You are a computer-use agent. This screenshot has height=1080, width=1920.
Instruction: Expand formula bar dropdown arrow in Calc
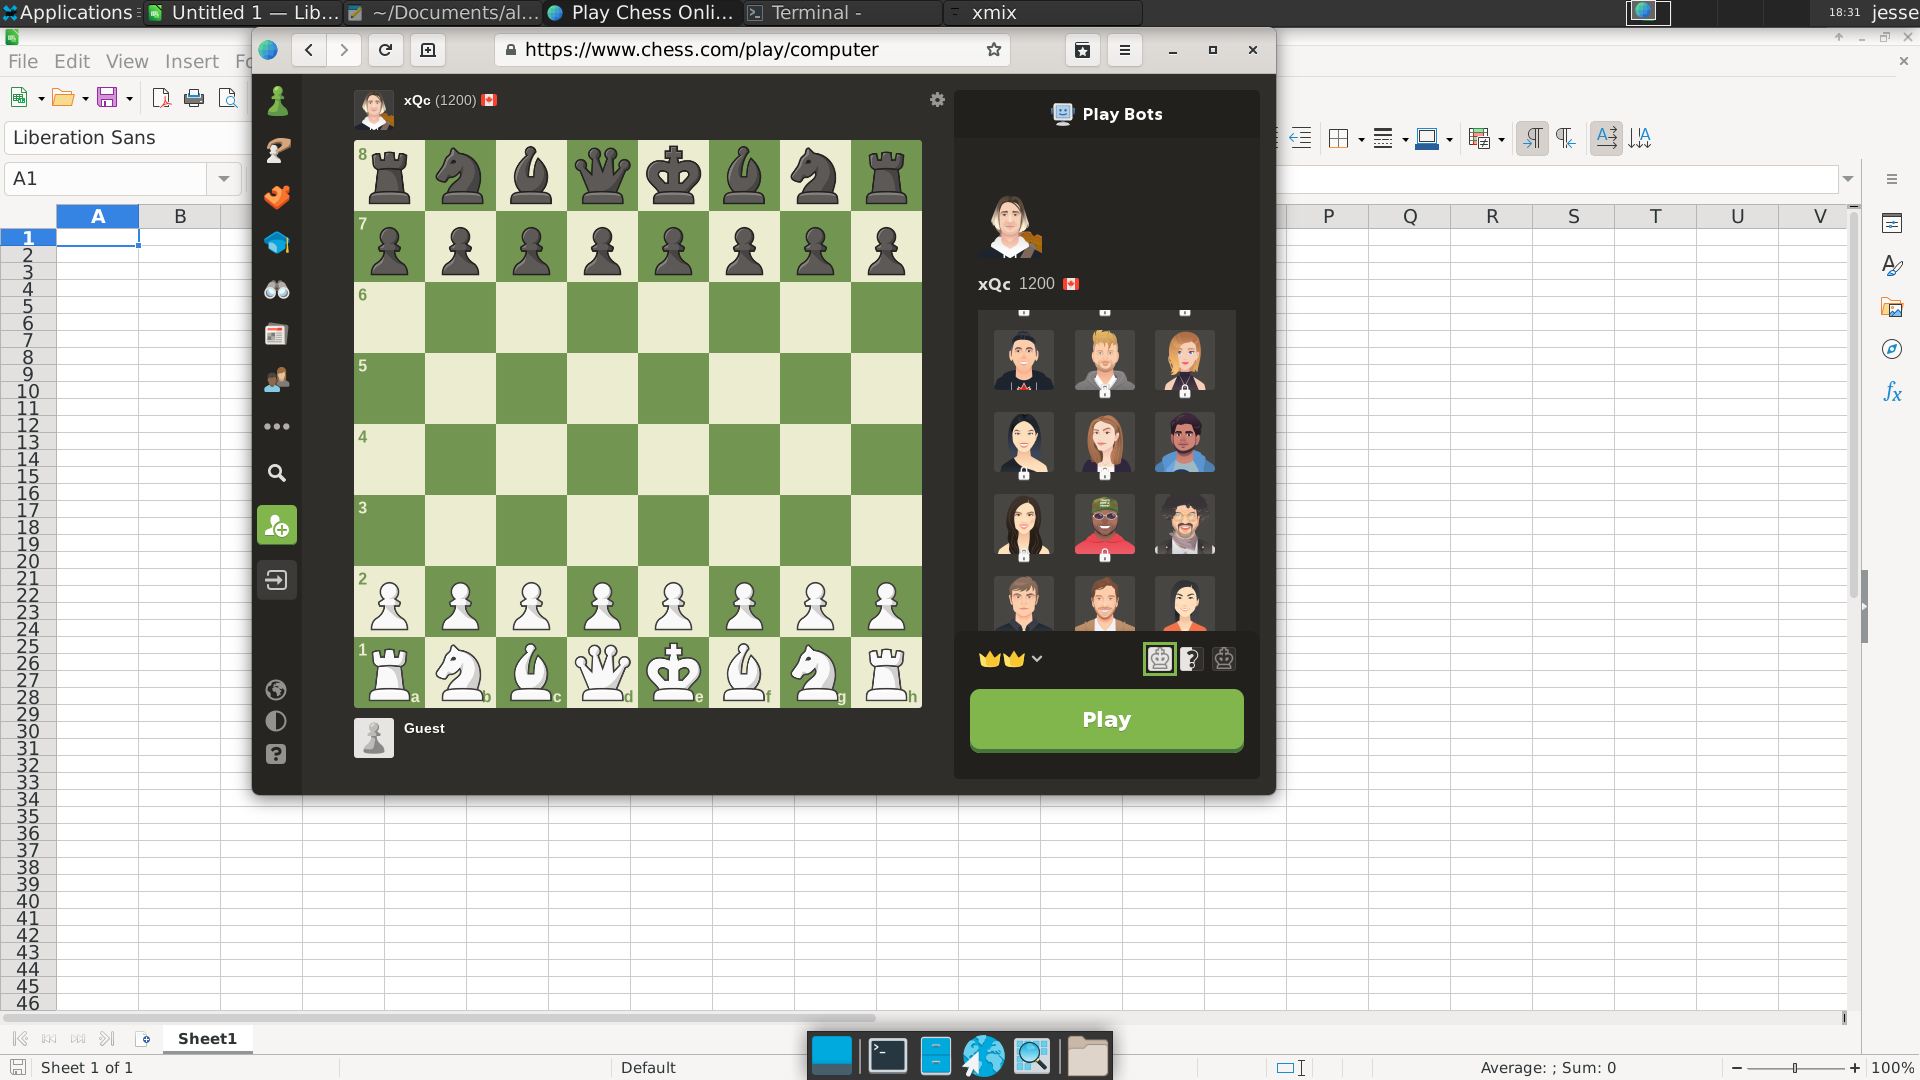click(x=1848, y=179)
